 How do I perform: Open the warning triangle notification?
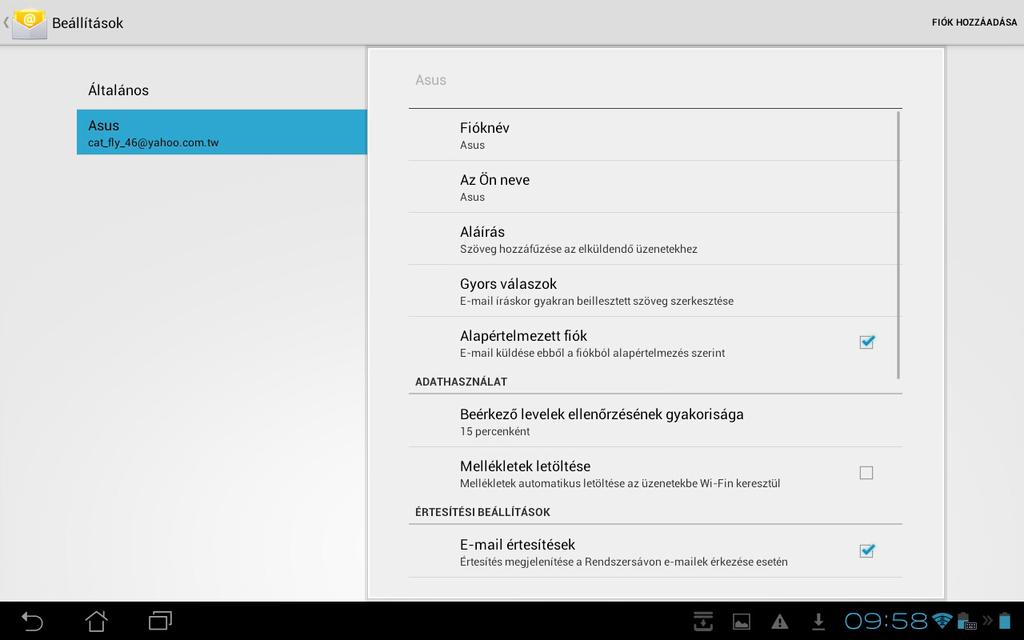pyautogui.click(x=780, y=622)
